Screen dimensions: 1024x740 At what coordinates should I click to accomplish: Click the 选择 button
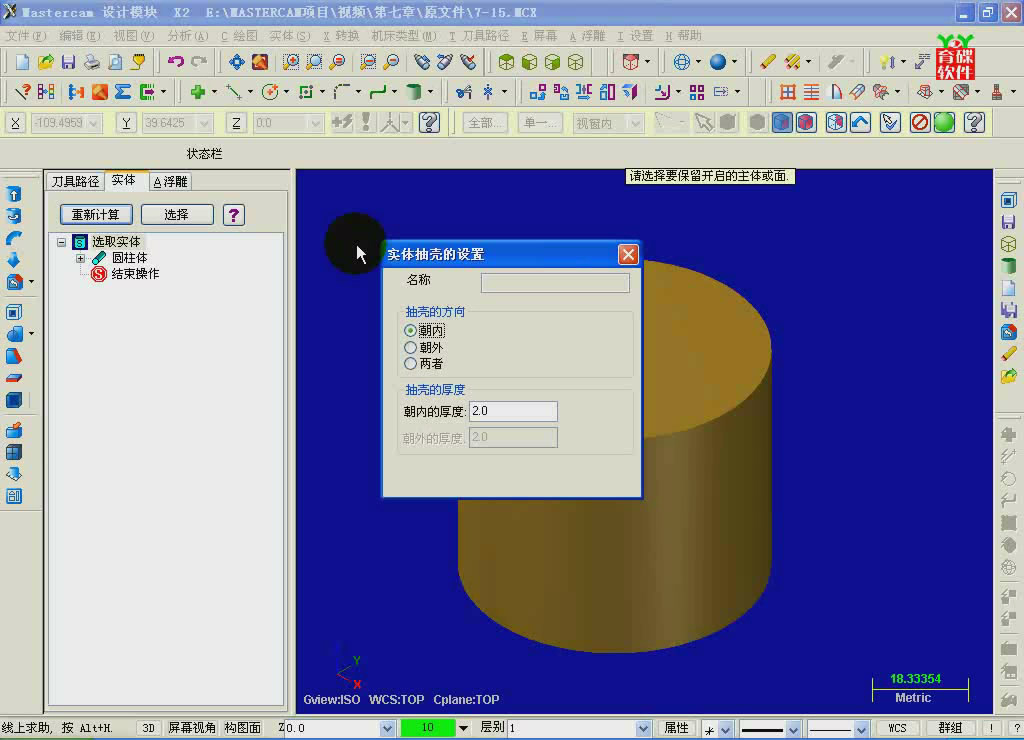176,215
